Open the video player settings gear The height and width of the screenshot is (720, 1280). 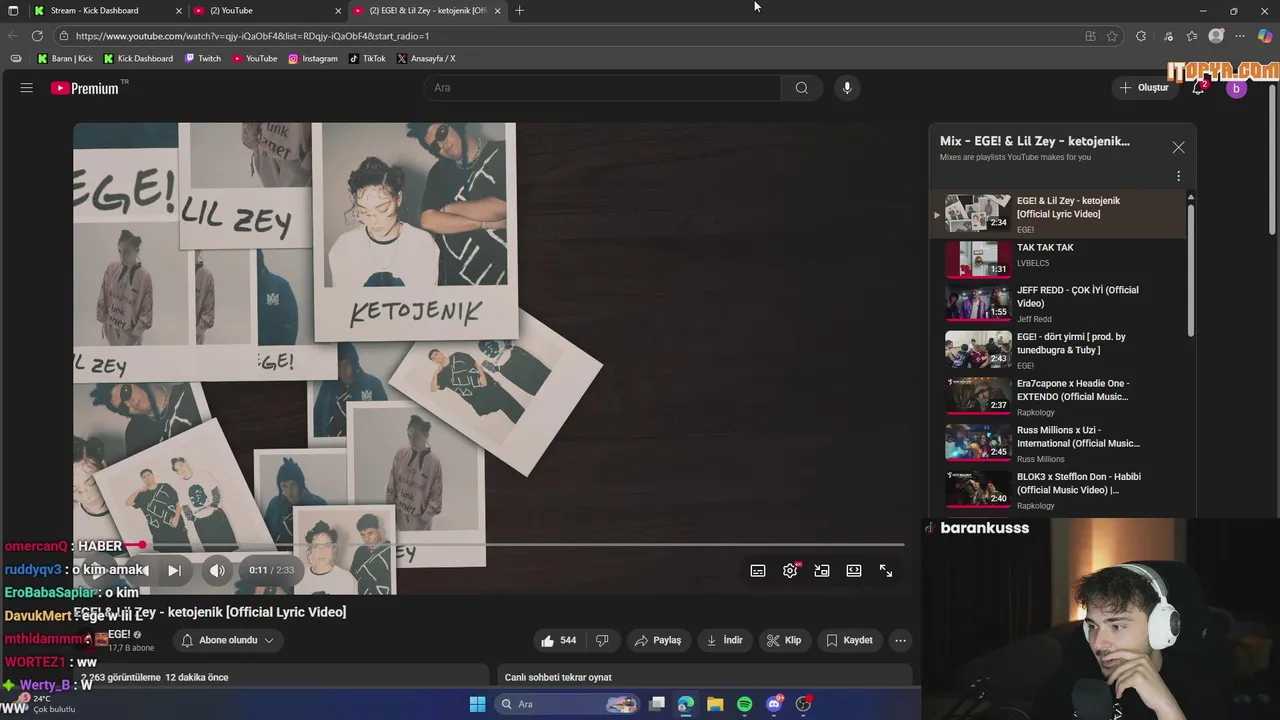tap(790, 570)
